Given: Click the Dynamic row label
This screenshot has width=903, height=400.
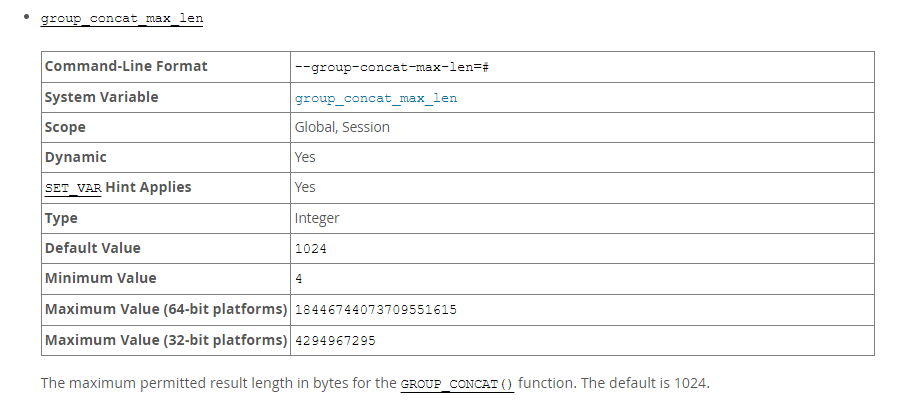Looking at the screenshot, I should coord(75,157).
